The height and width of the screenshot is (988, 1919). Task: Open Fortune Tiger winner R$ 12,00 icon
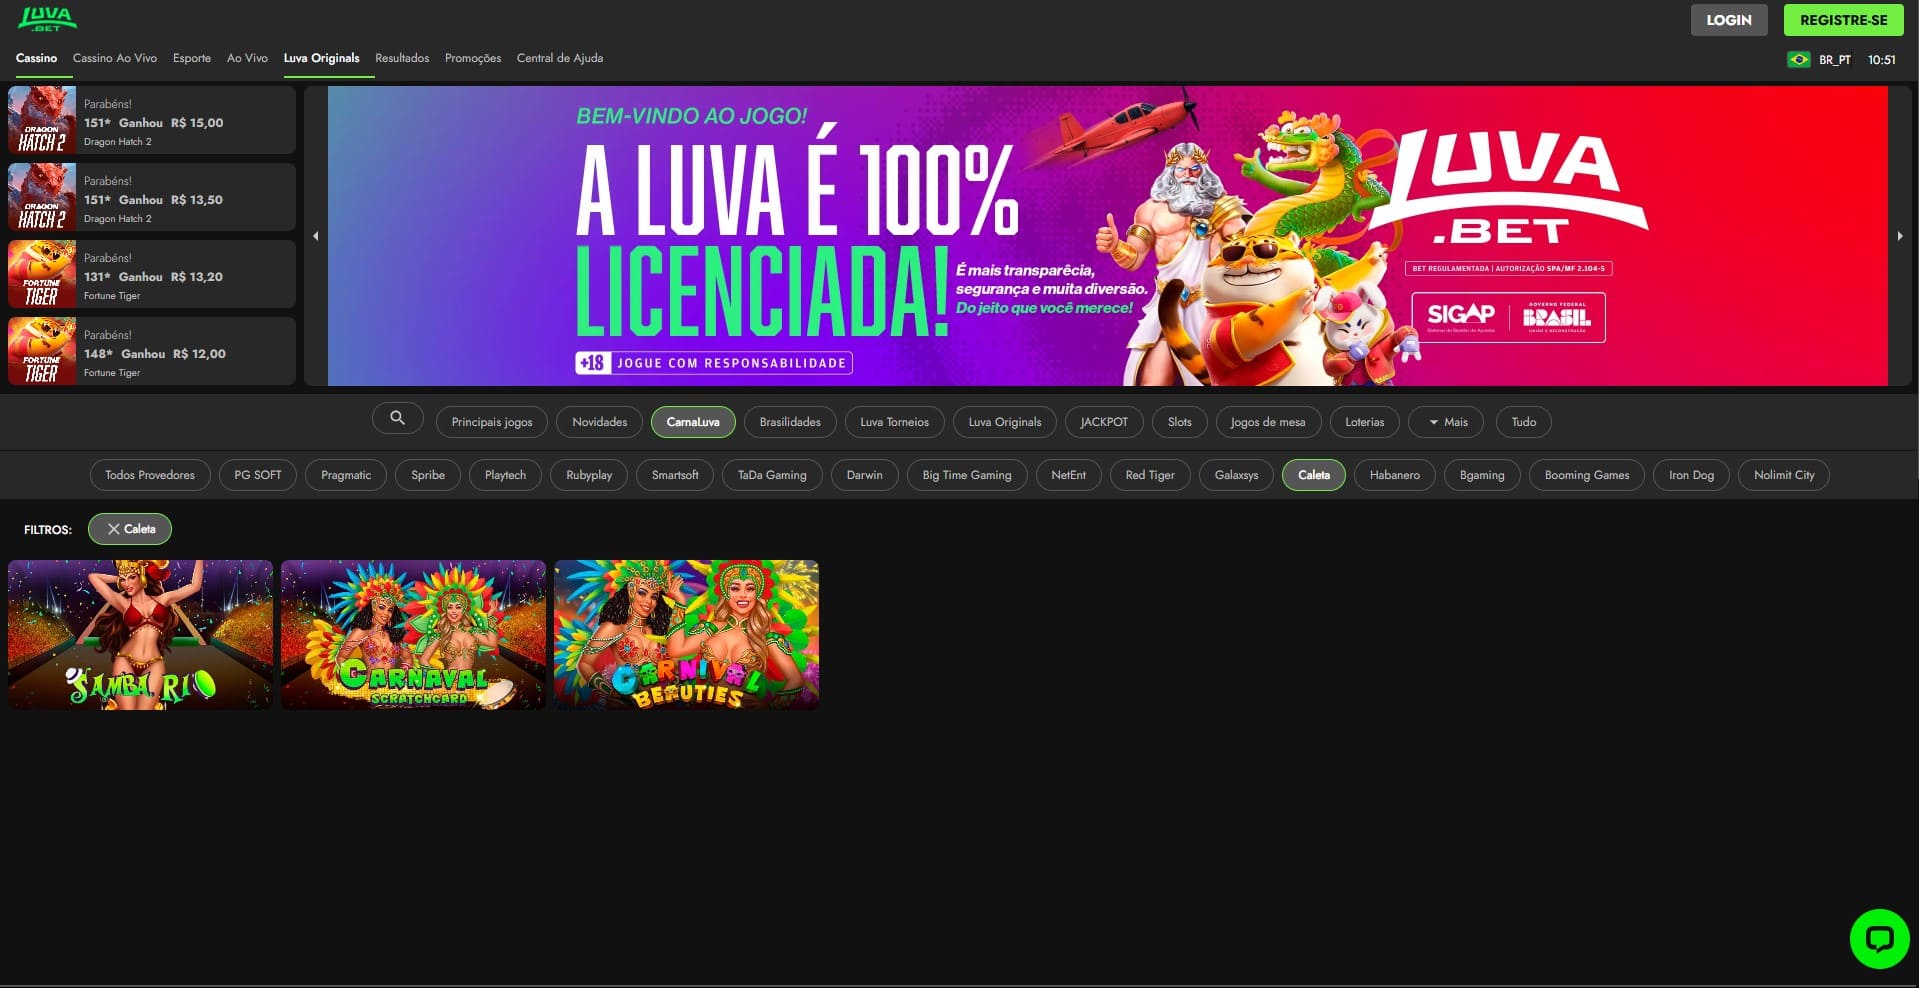tap(42, 351)
